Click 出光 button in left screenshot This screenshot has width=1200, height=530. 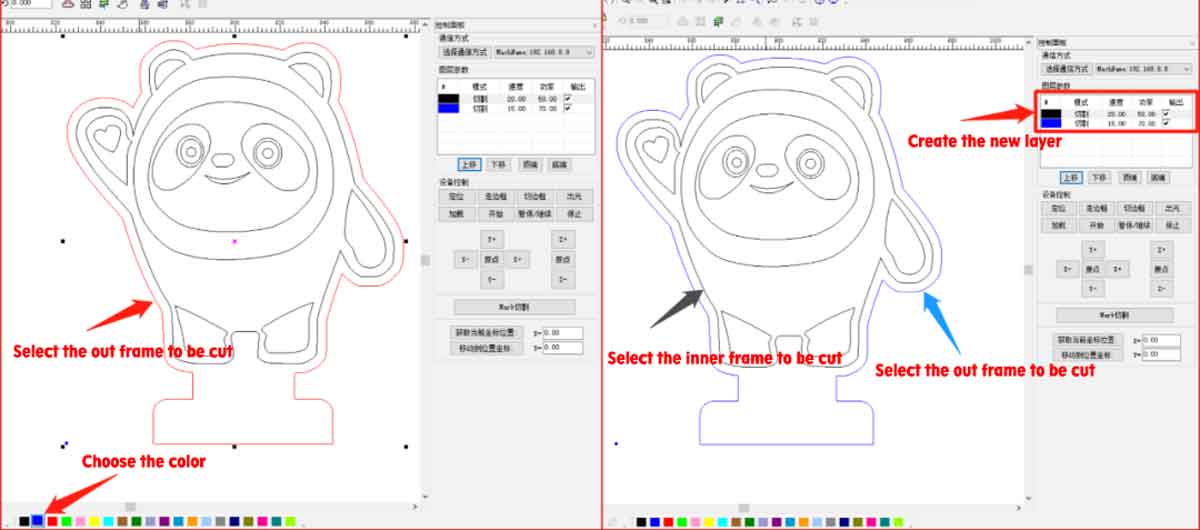(573, 196)
